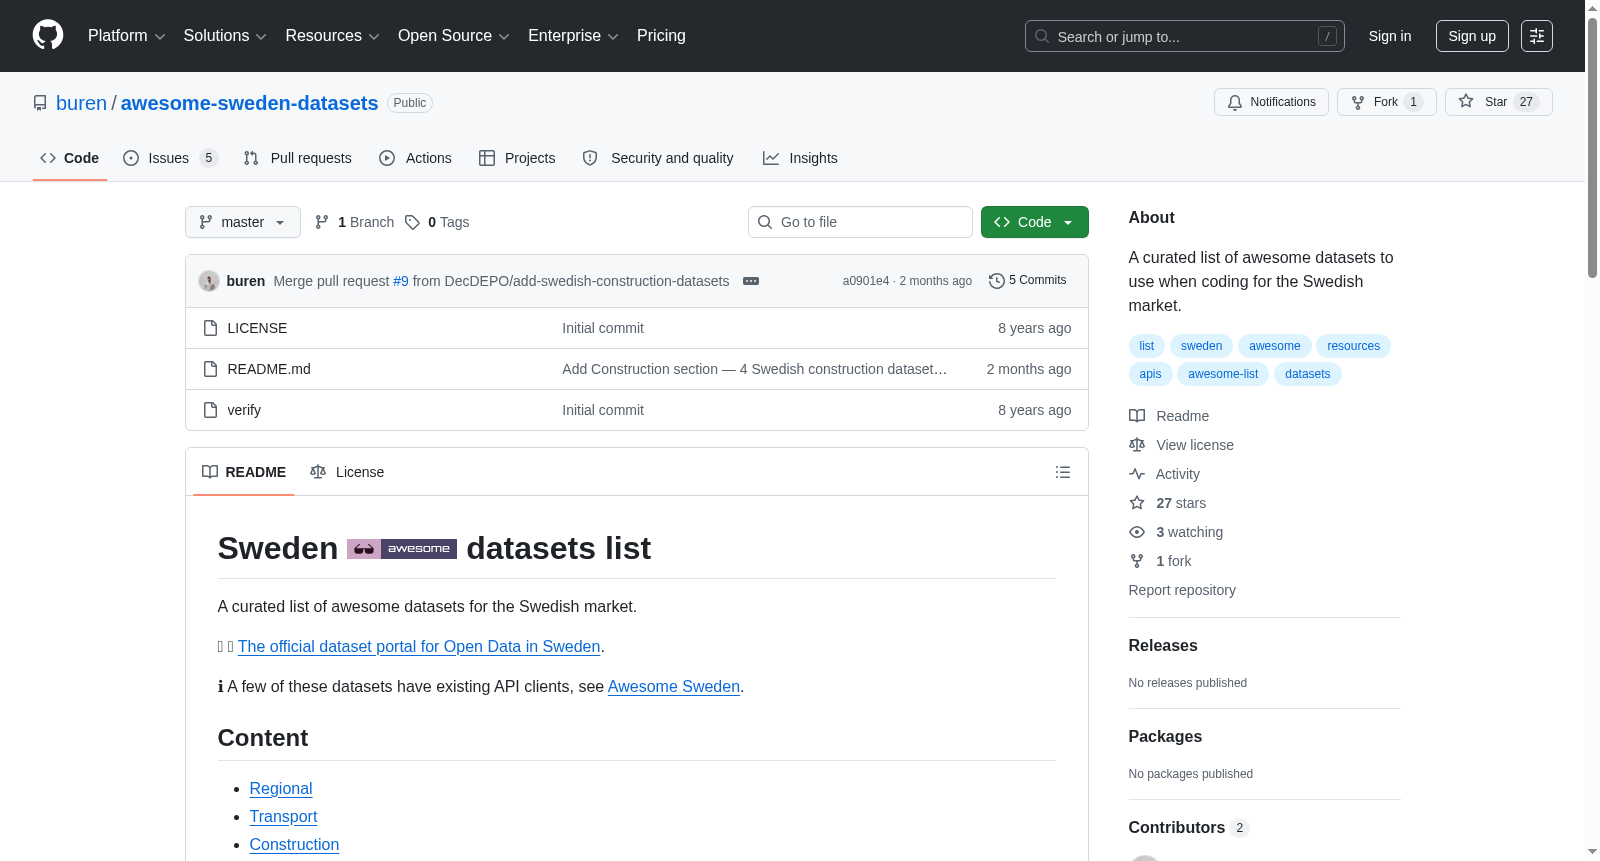Open pull request #9 link
The width and height of the screenshot is (1600, 861).
tap(401, 281)
